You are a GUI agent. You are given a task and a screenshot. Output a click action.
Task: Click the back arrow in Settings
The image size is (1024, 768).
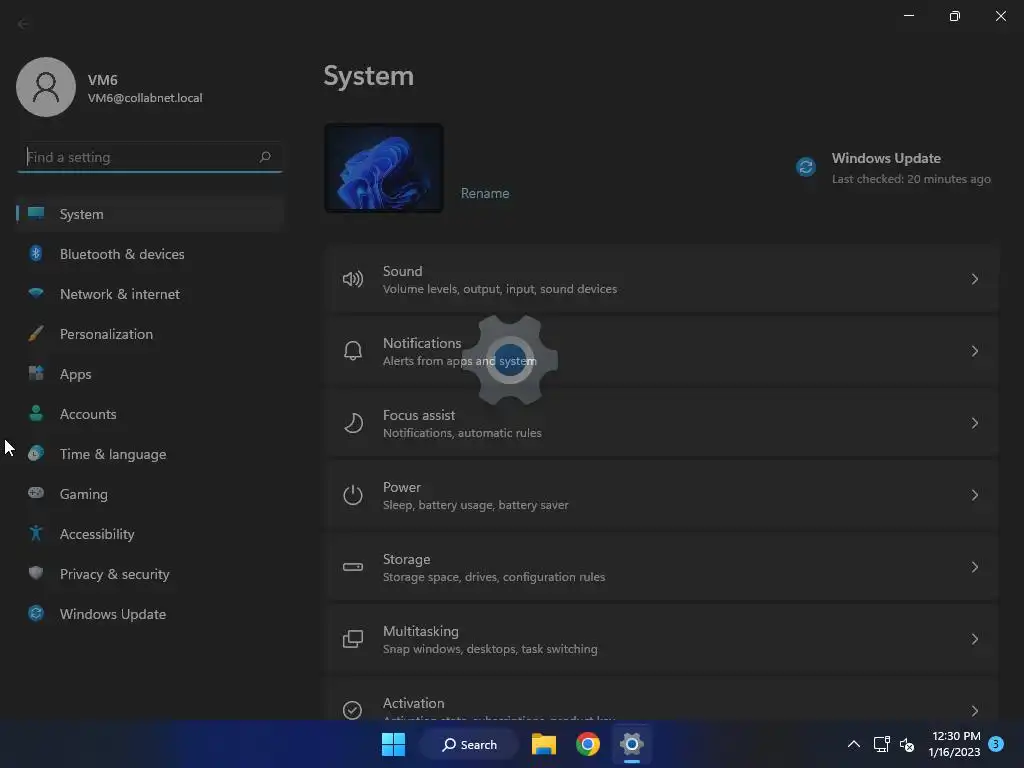pyautogui.click(x=24, y=24)
